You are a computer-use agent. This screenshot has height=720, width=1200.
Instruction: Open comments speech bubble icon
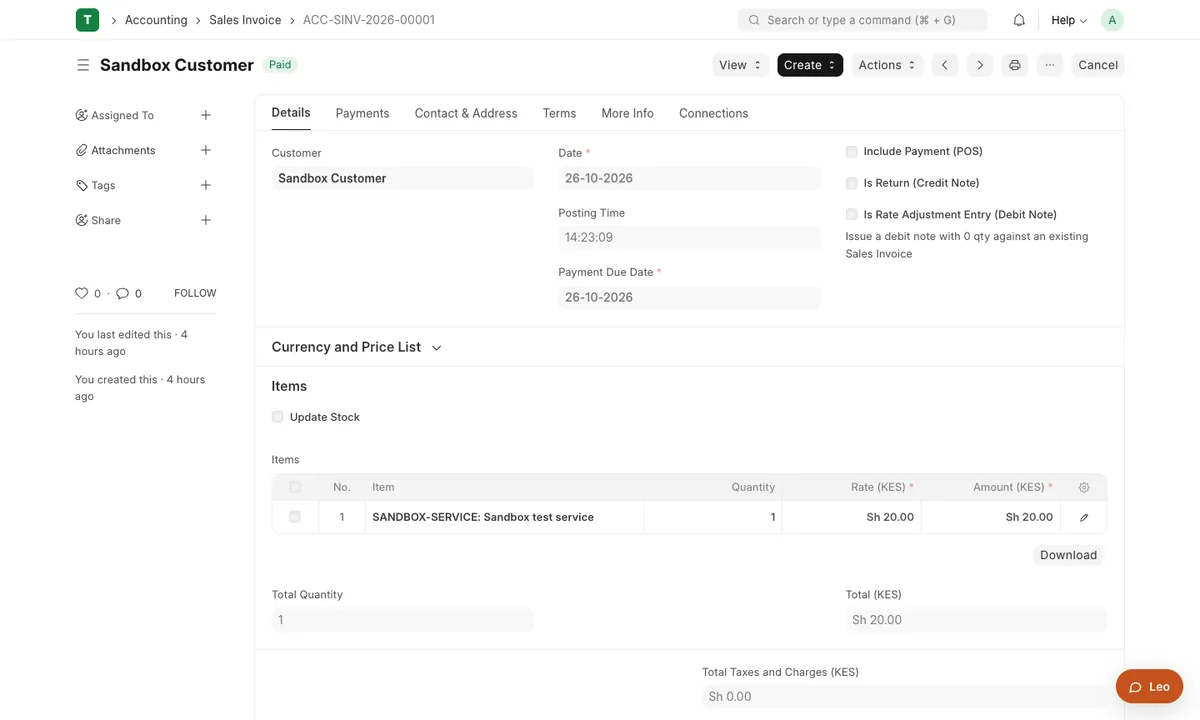click(x=122, y=293)
